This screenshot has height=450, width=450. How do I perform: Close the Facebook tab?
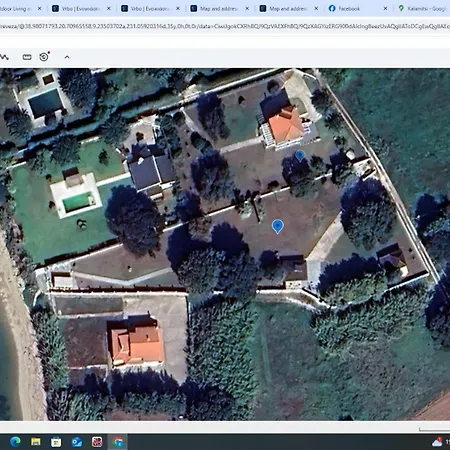tap(385, 9)
